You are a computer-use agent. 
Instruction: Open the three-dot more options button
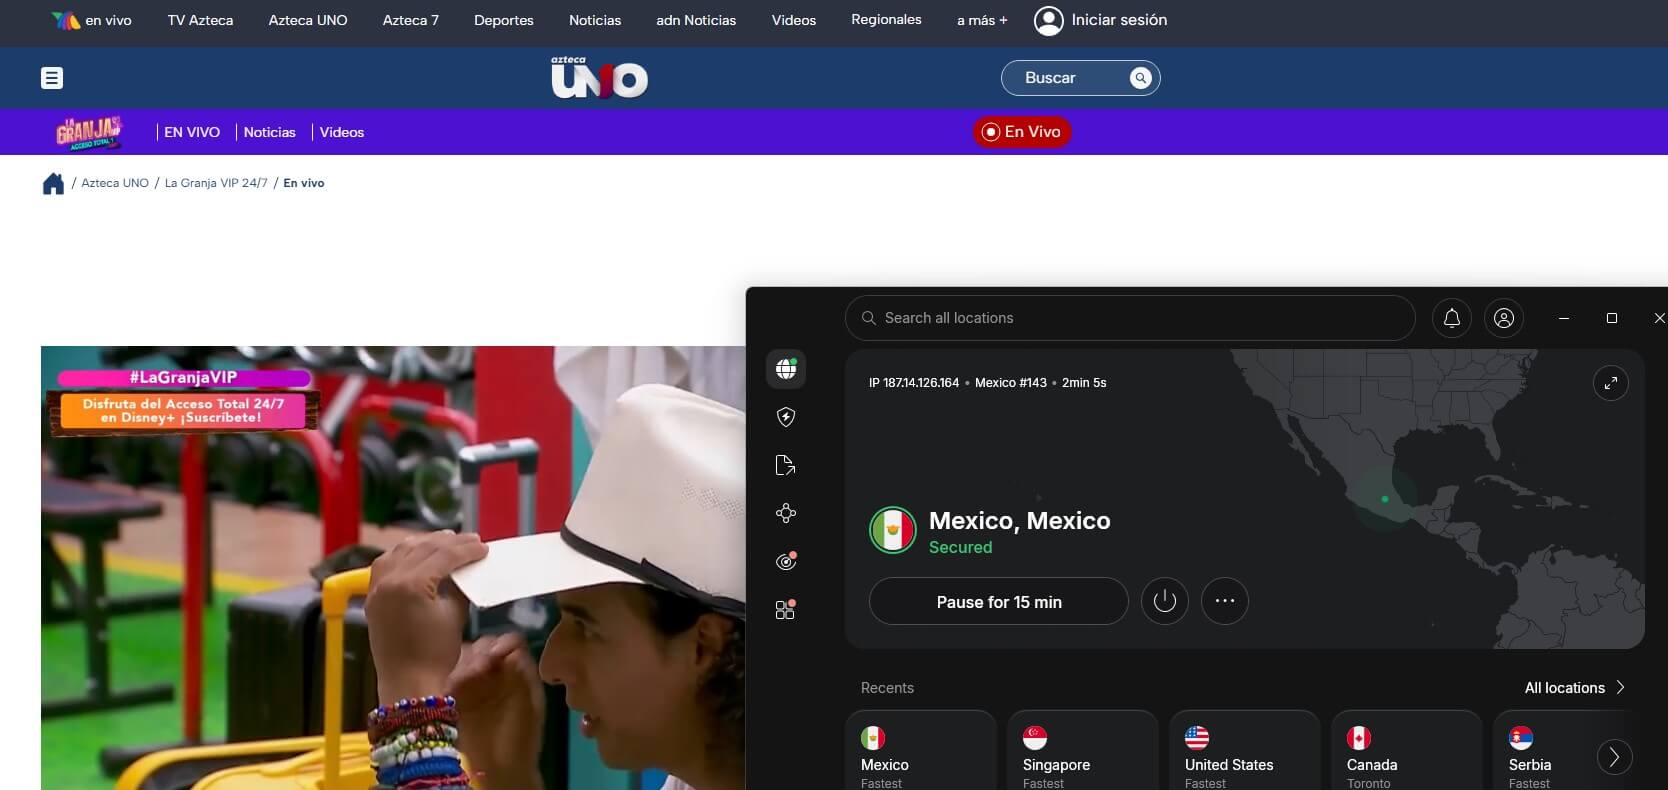coord(1225,601)
